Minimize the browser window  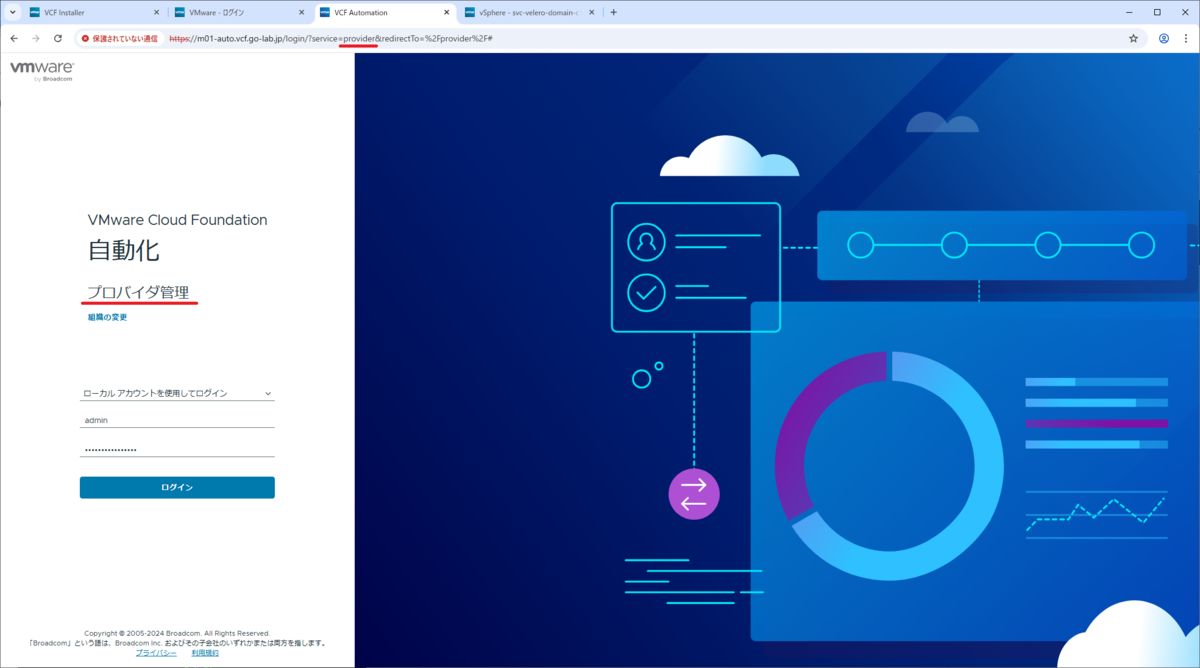[1130, 12]
